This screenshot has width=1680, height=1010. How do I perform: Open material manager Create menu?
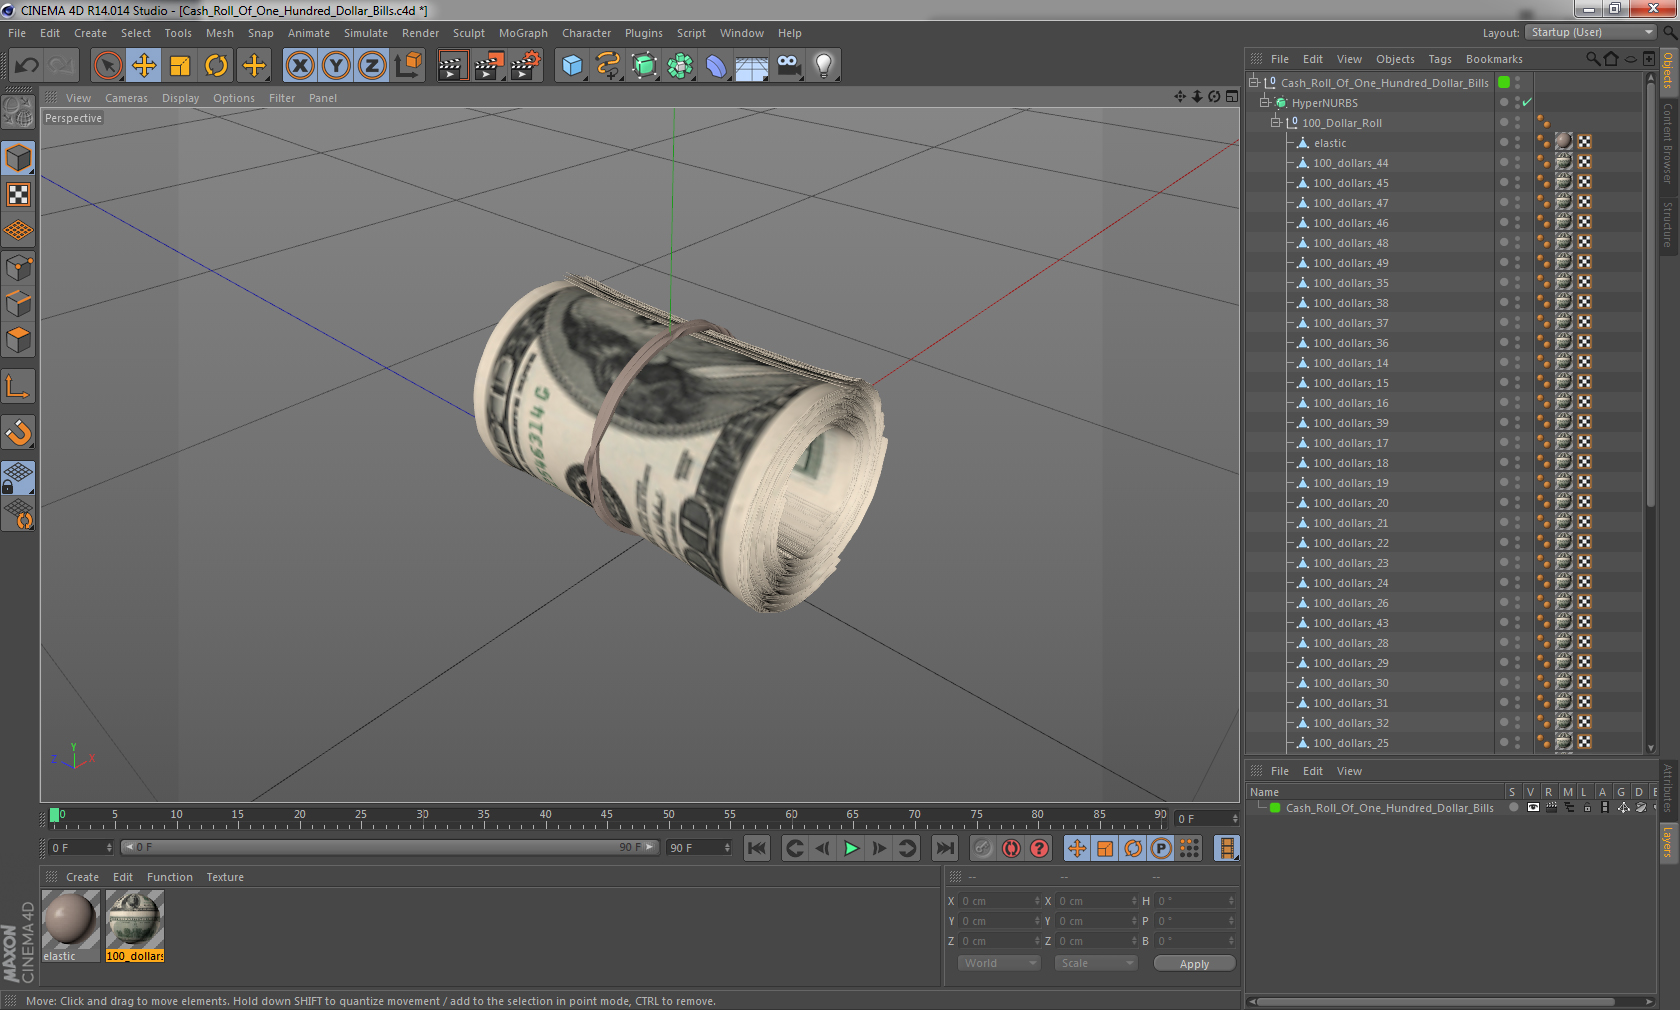coord(82,877)
